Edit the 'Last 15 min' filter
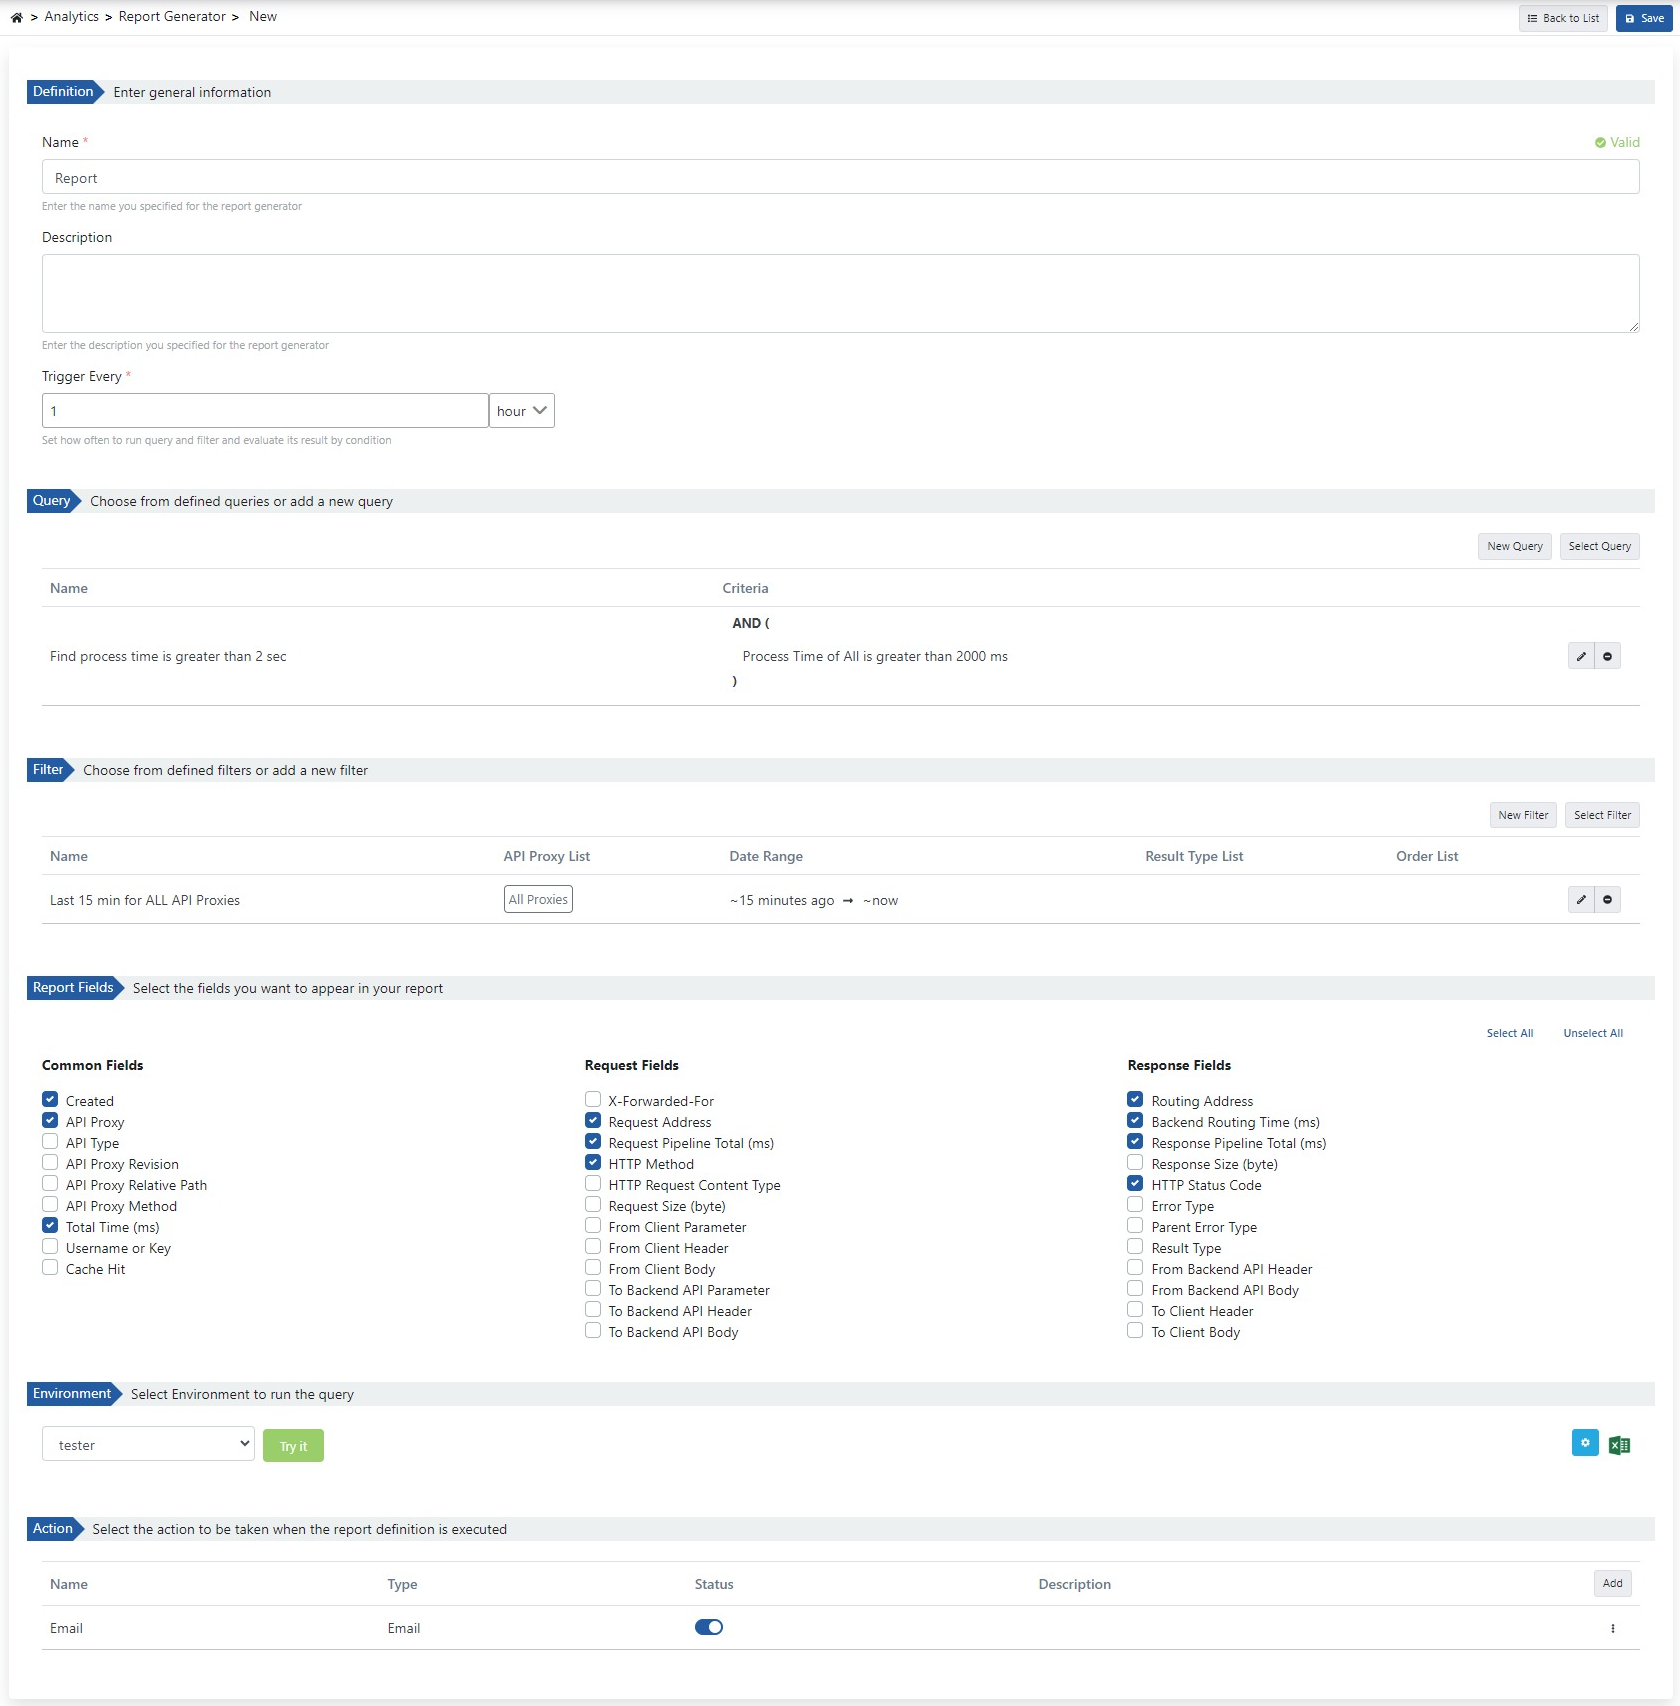This screenshot has height=1706, width=1680. click(x=1581, y=899)
